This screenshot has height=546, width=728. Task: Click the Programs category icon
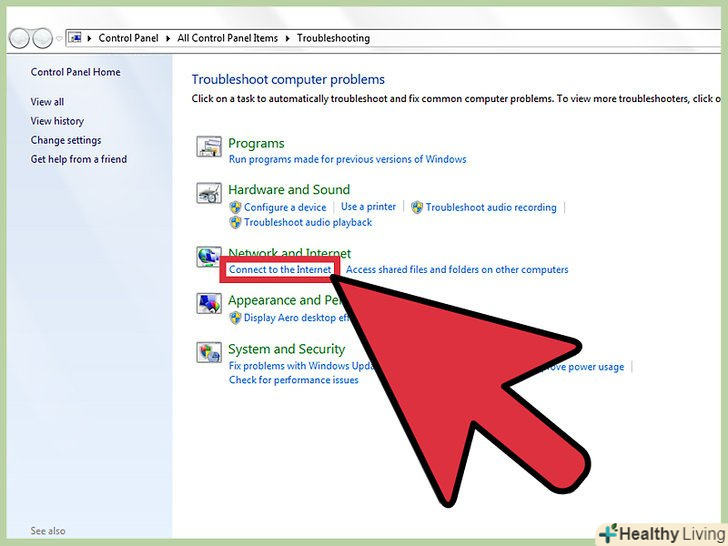pyautogui.click(x=208, y=147)
